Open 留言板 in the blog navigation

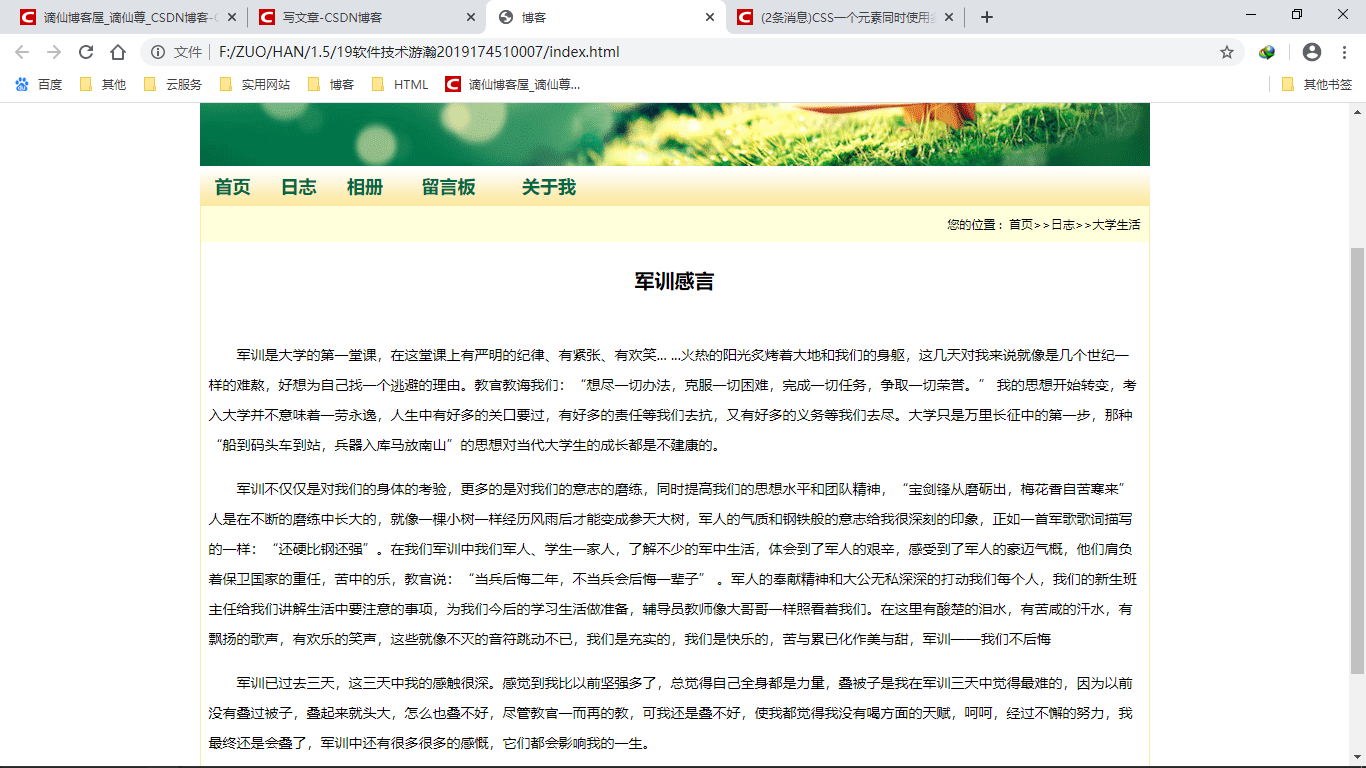(x=448, y=187)
